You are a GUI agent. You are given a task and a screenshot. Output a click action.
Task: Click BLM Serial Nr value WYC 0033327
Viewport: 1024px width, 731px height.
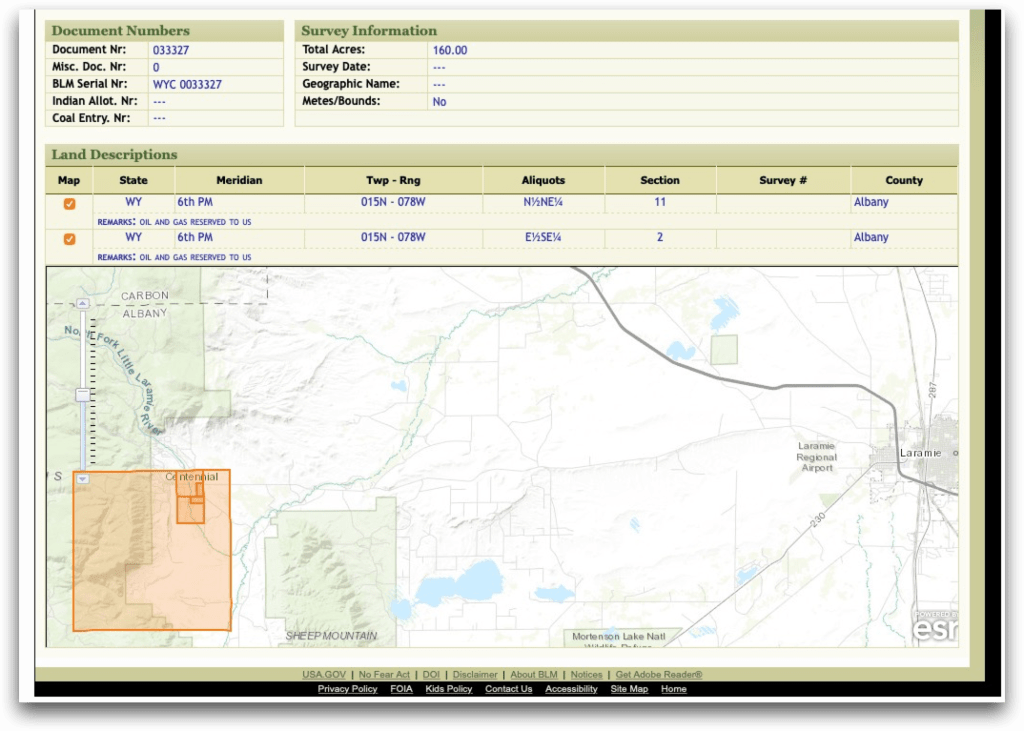click(187, 85)
